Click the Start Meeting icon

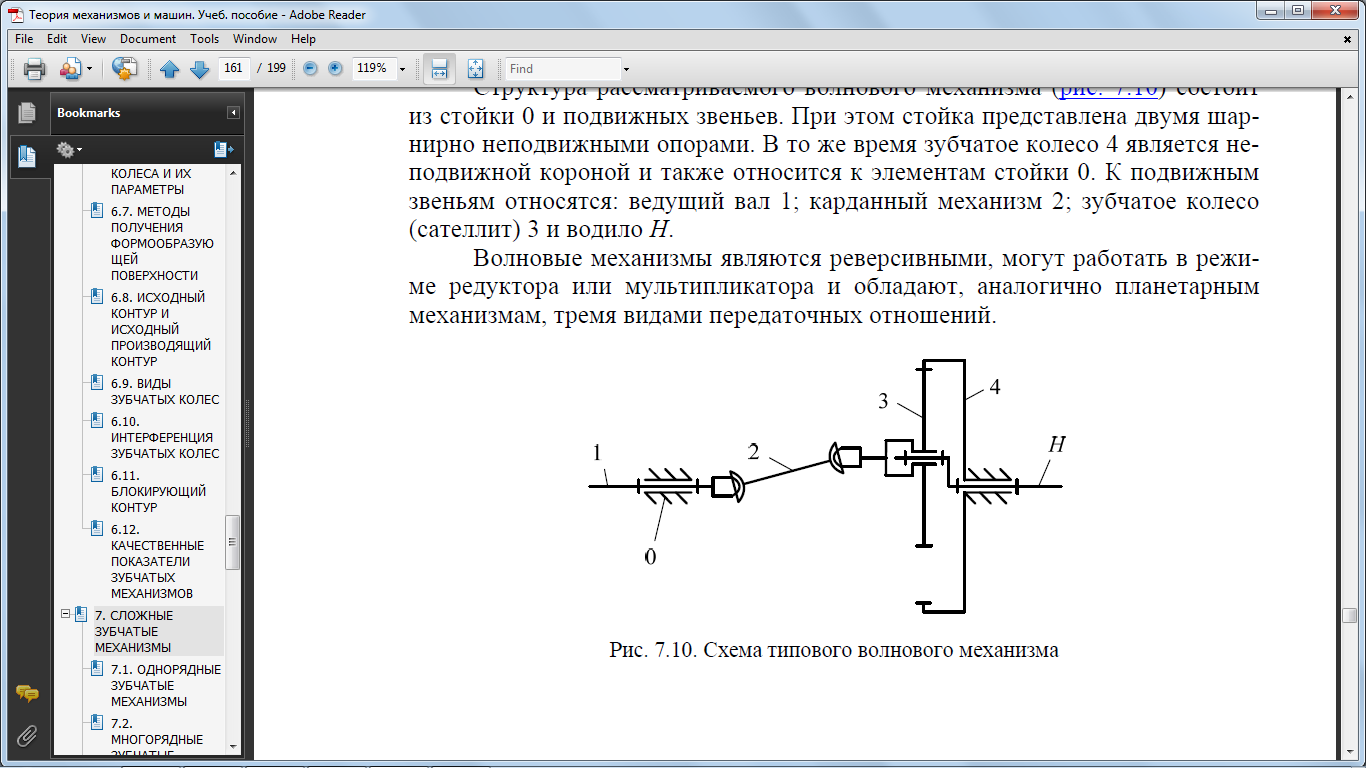tap(124, 69)
